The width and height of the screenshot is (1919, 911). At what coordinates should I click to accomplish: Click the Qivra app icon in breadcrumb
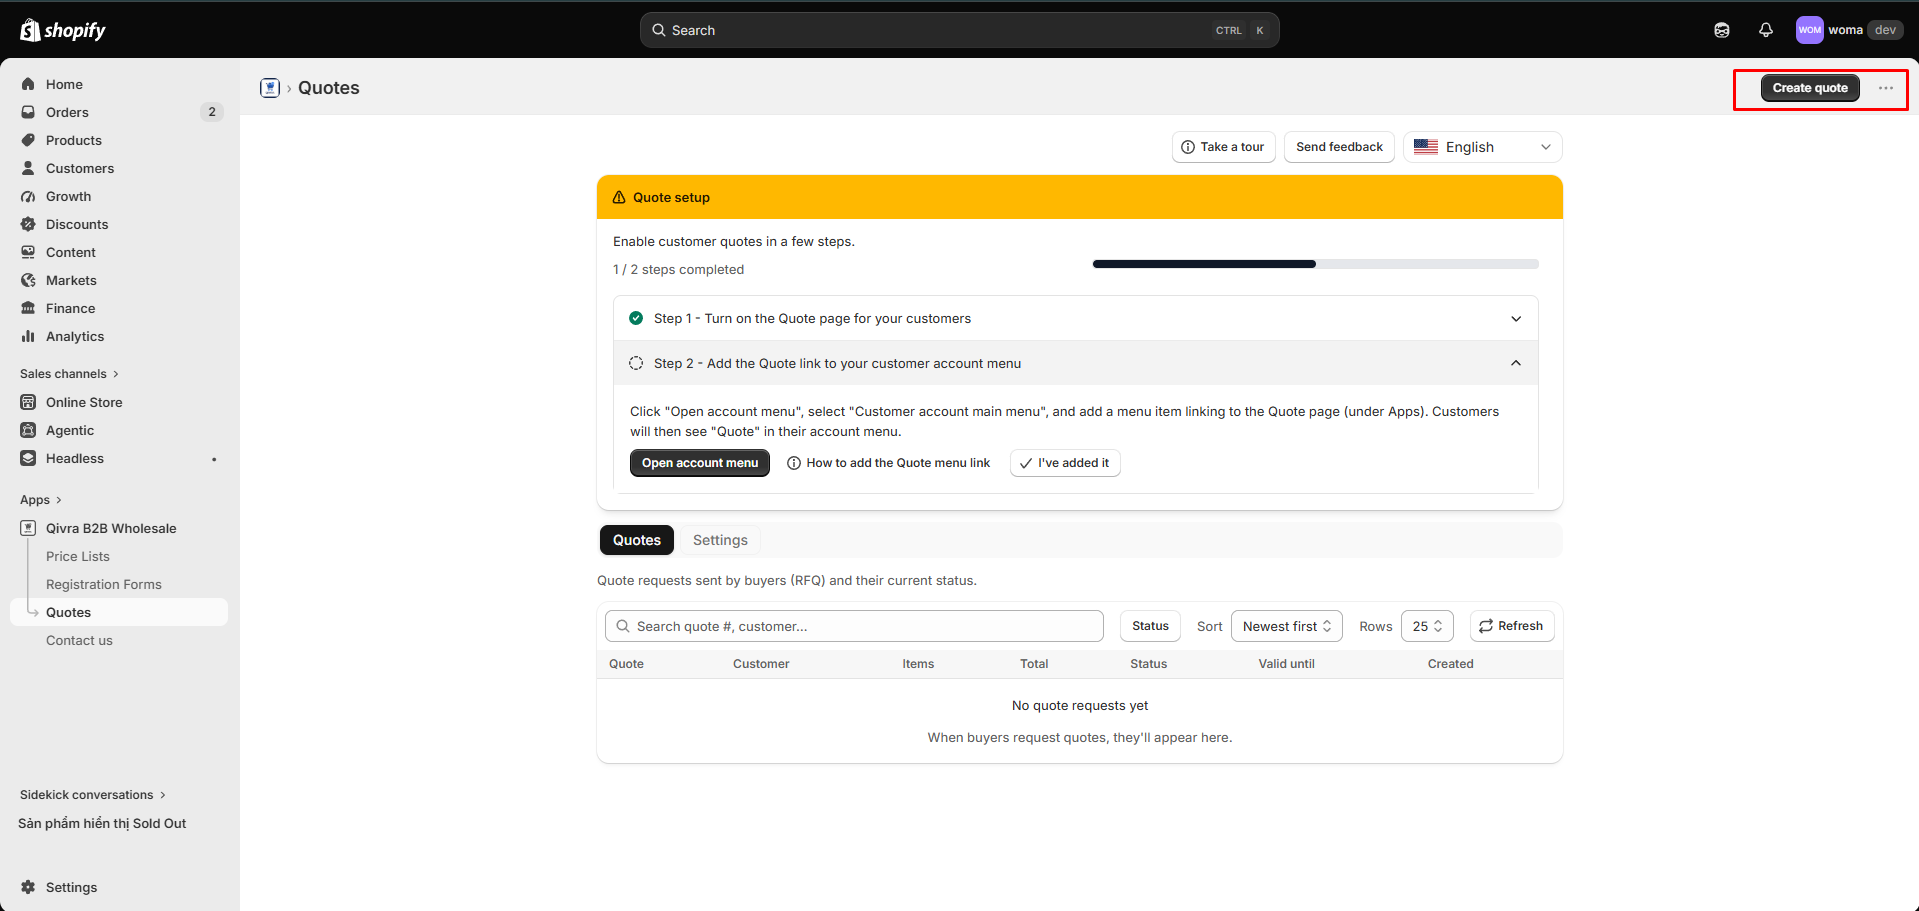(x=269, y=88)
